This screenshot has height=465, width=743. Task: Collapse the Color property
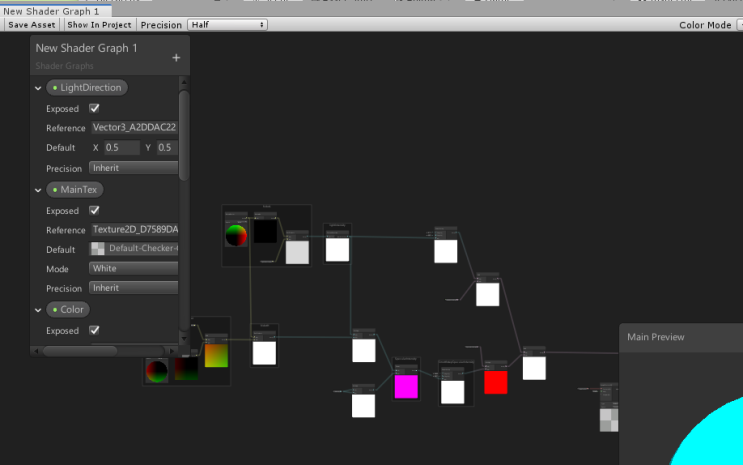tap(38, 310)
